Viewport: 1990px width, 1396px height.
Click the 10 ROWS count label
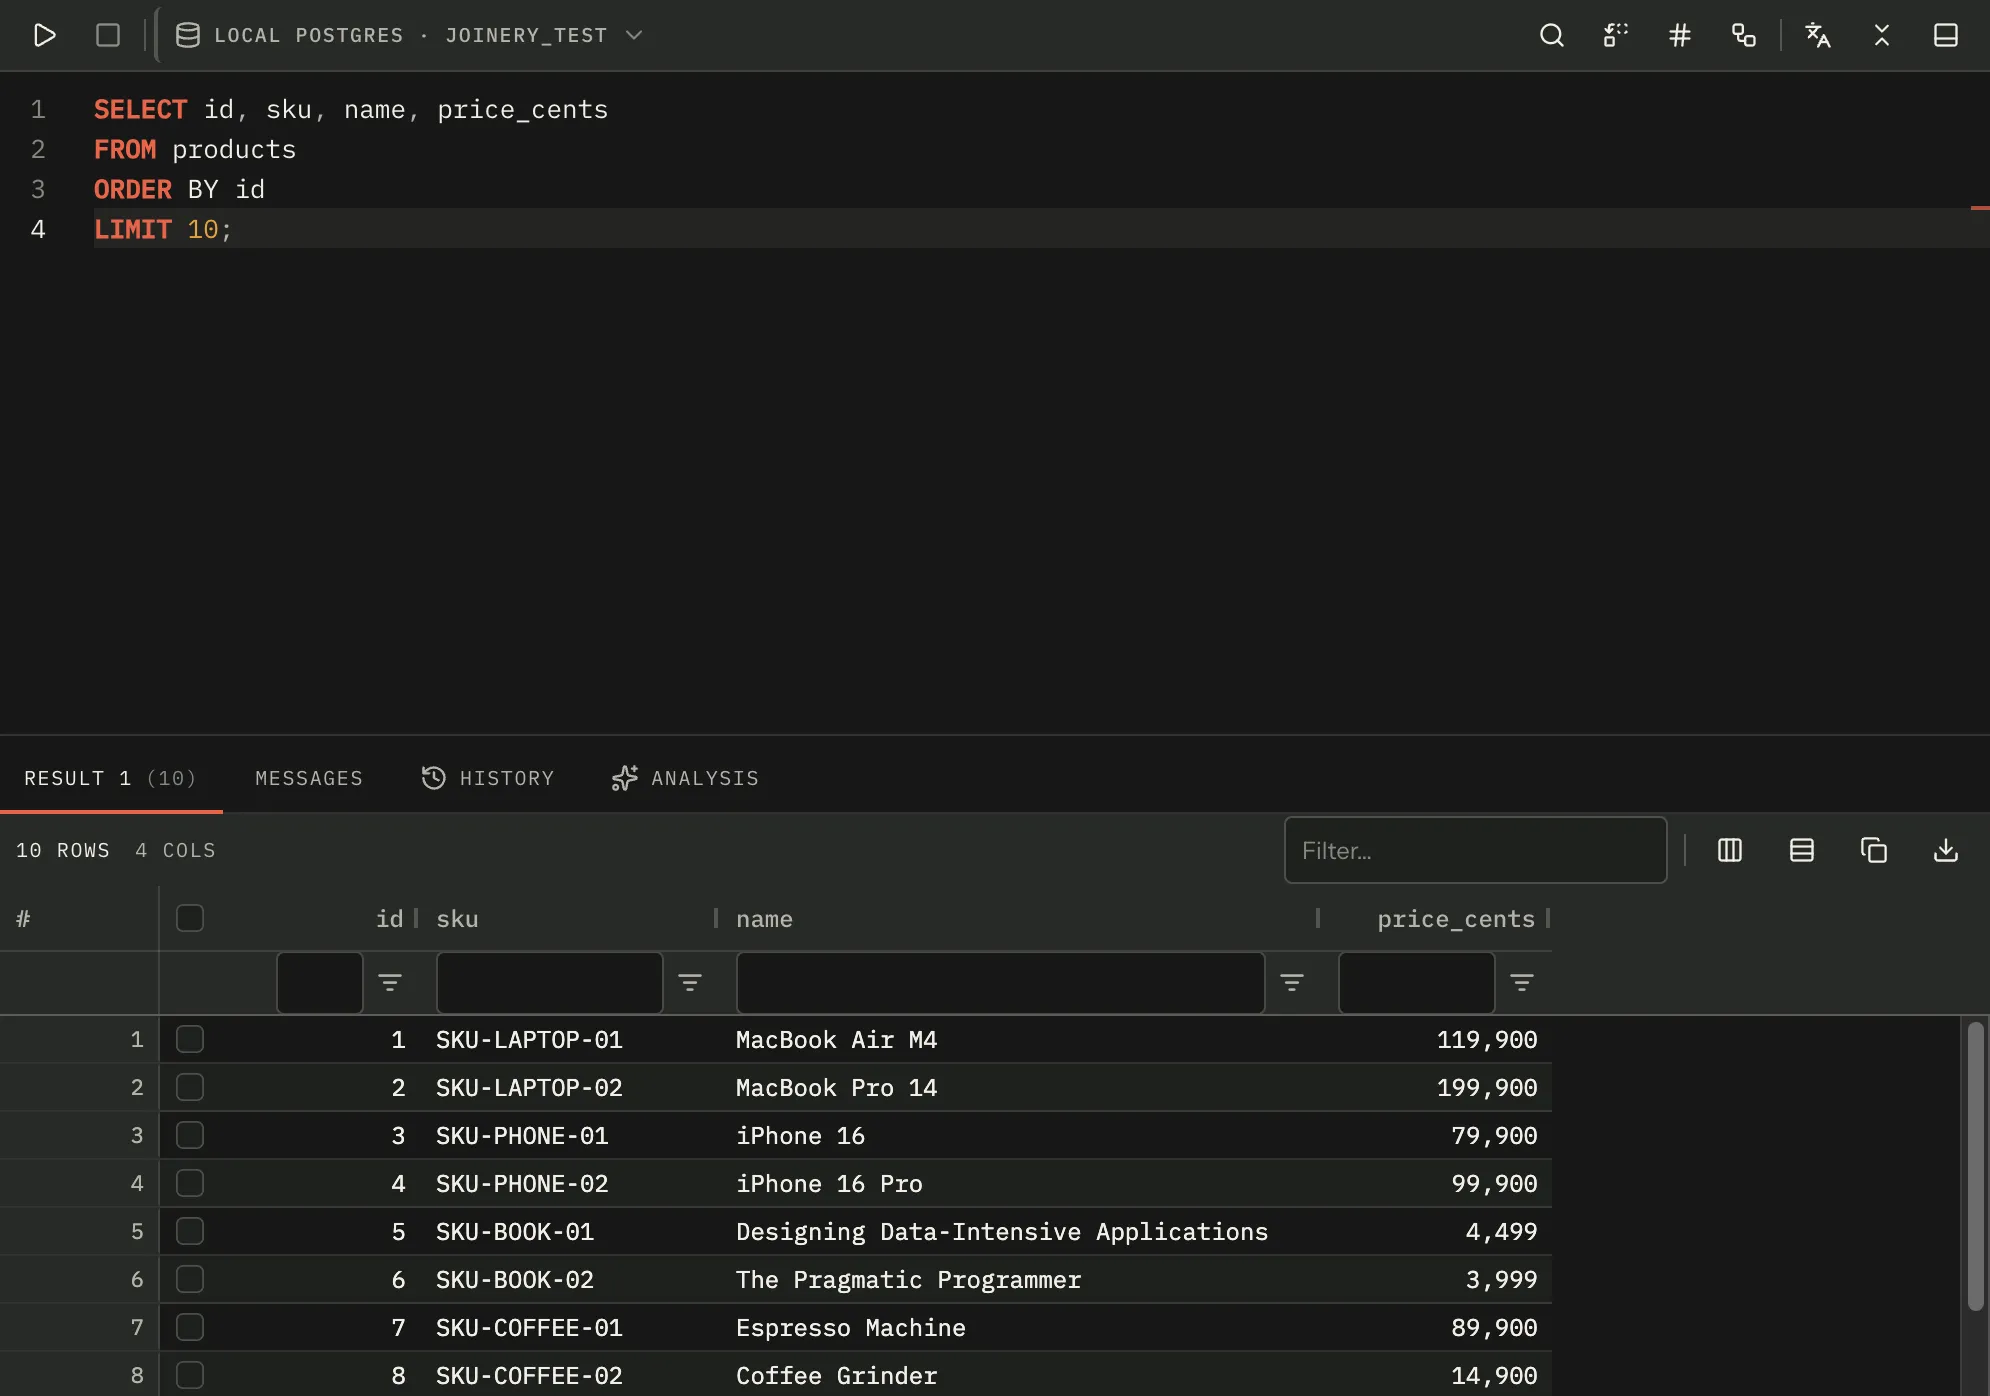[x=63, y=850]
